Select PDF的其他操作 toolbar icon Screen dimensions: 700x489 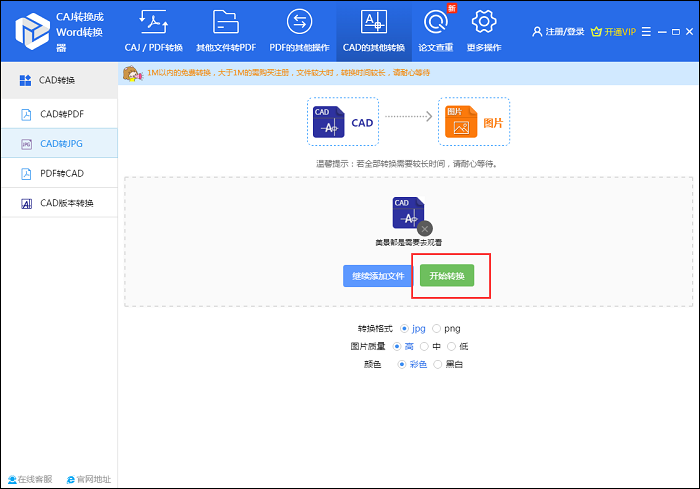[x=299, y=29]
